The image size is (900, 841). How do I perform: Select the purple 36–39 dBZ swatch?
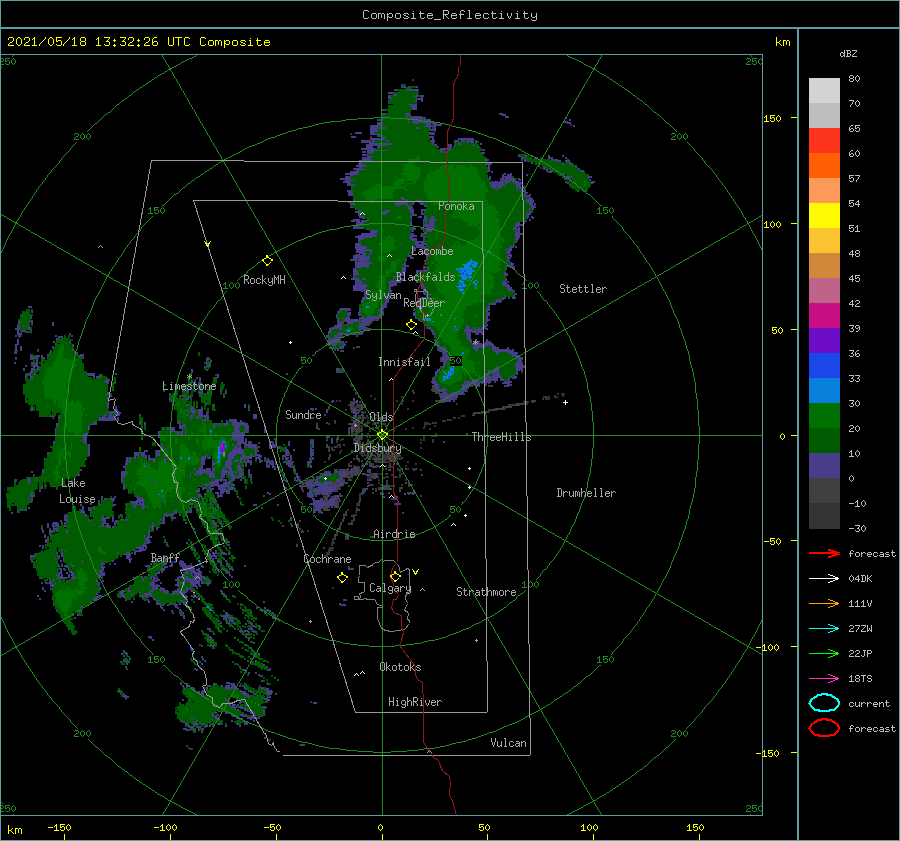(824, 341)
